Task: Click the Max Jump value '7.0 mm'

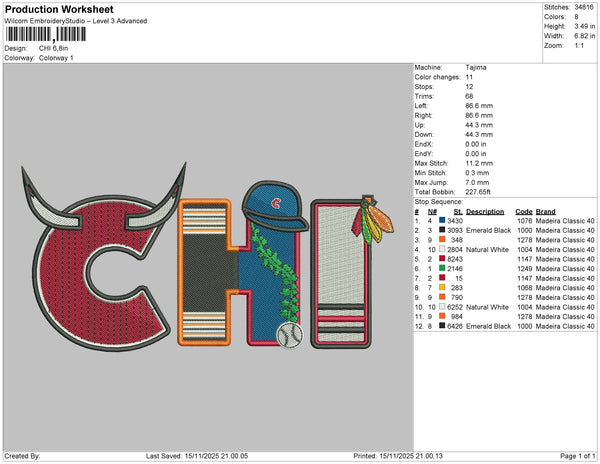Action: [477, 182]
